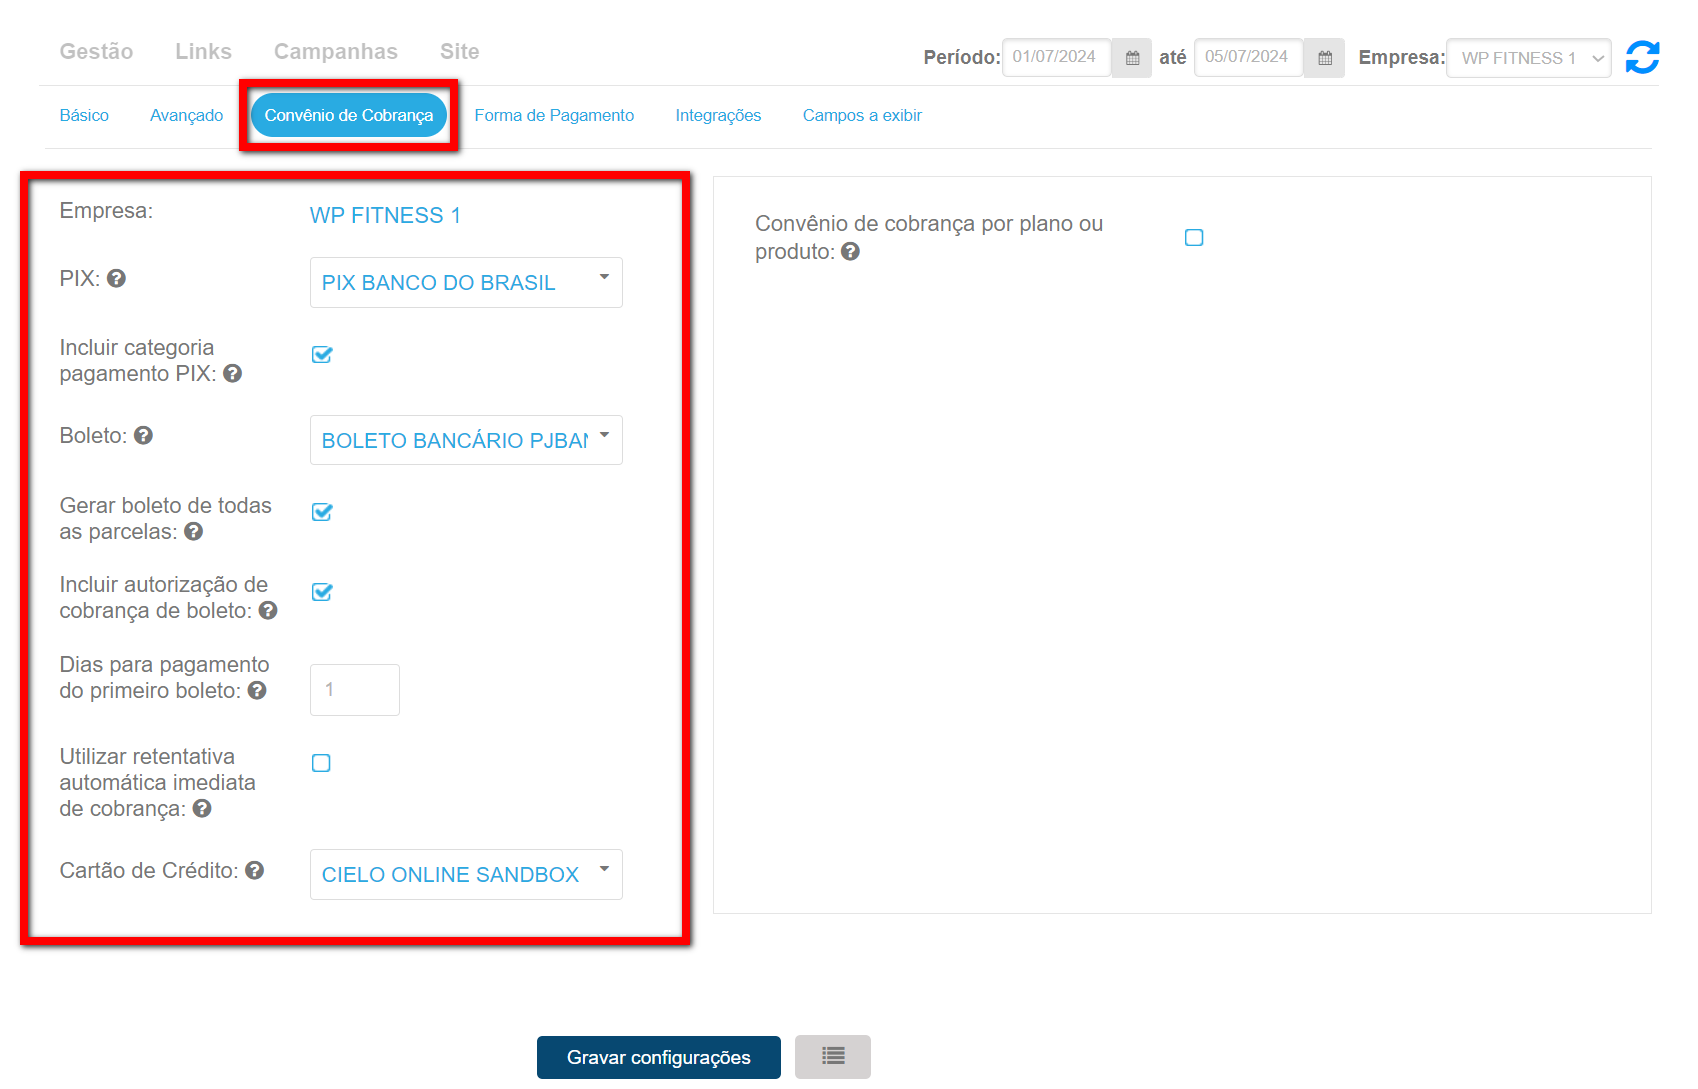1698x1089 pixels.
Task: Go to Forma de Pagamento tab
Action: 554,115
